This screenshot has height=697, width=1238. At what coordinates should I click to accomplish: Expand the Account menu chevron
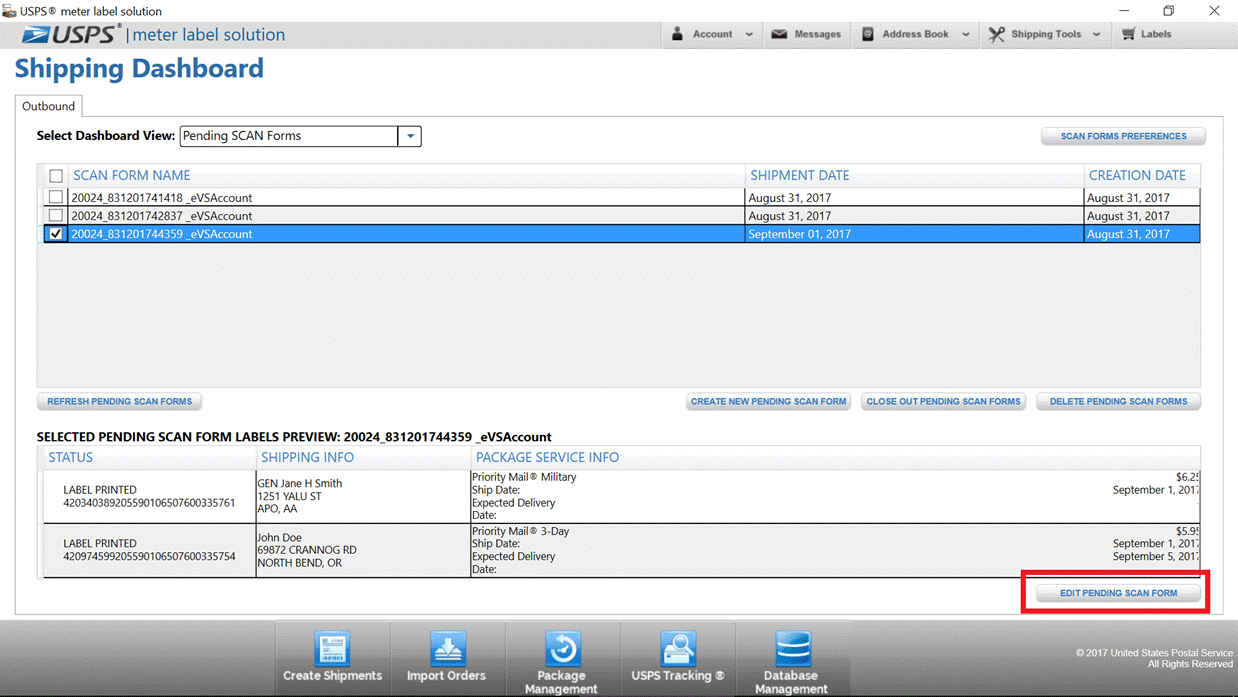[x=749, y=34]
